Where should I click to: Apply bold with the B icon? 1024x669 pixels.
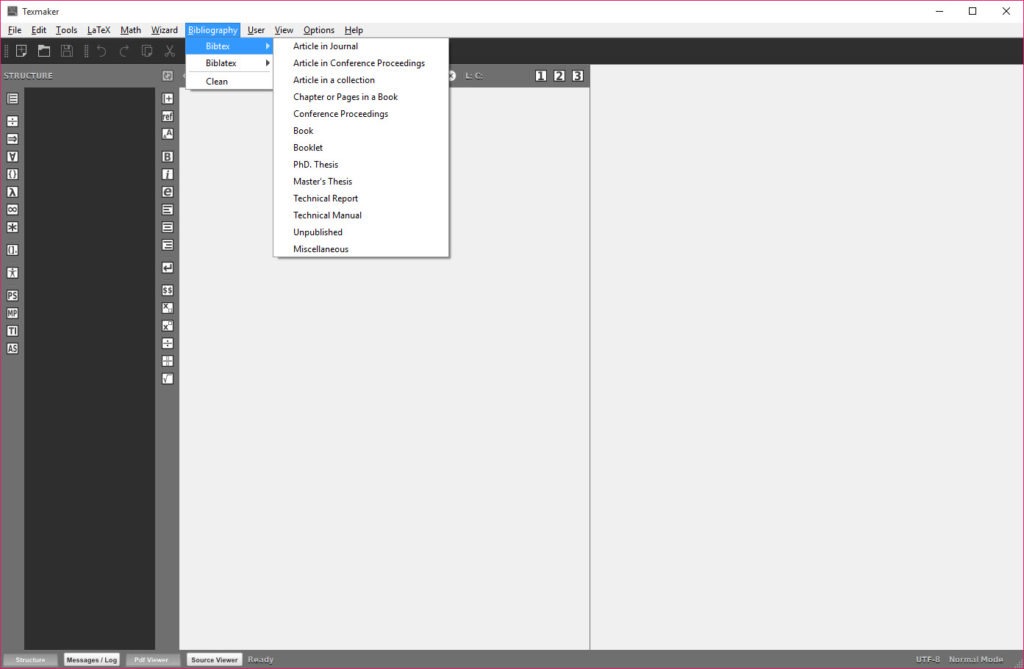click(x=168, y=157)
